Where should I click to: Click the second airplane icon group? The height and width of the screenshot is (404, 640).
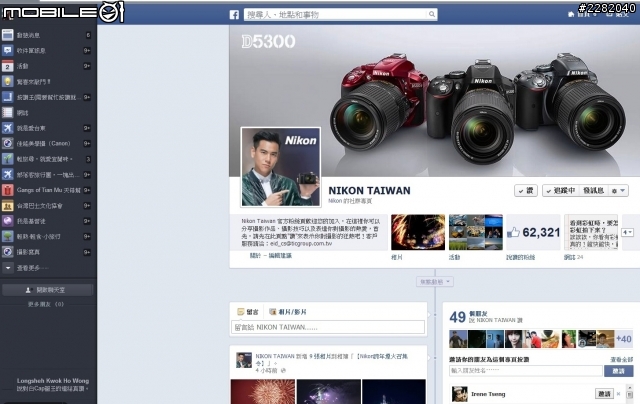[x=7, y=175]
